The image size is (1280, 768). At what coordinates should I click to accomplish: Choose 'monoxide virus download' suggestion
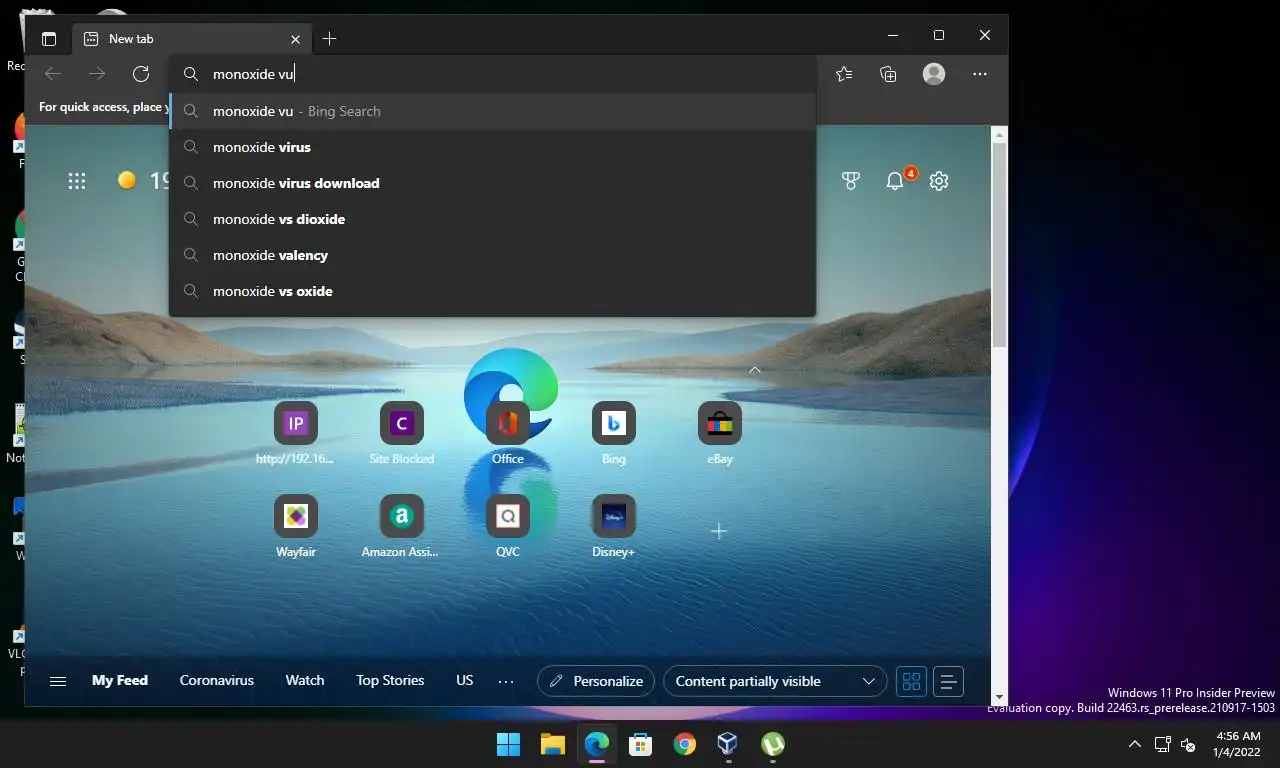pos(493,183)
